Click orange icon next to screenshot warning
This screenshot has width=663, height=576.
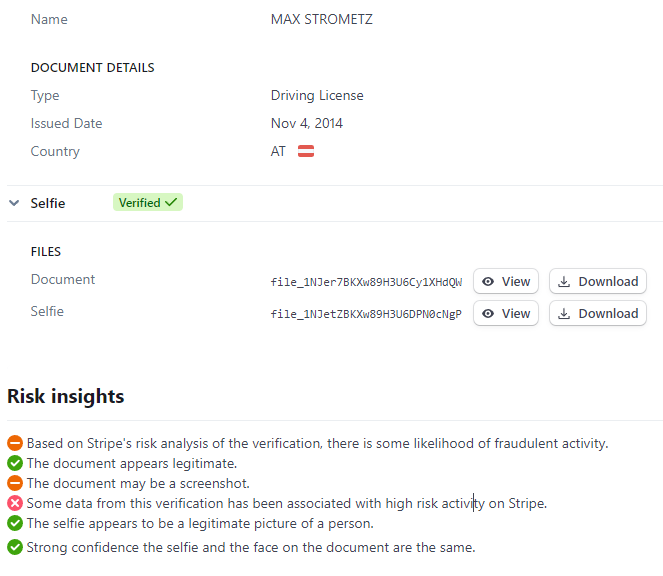tap(15, 483)
